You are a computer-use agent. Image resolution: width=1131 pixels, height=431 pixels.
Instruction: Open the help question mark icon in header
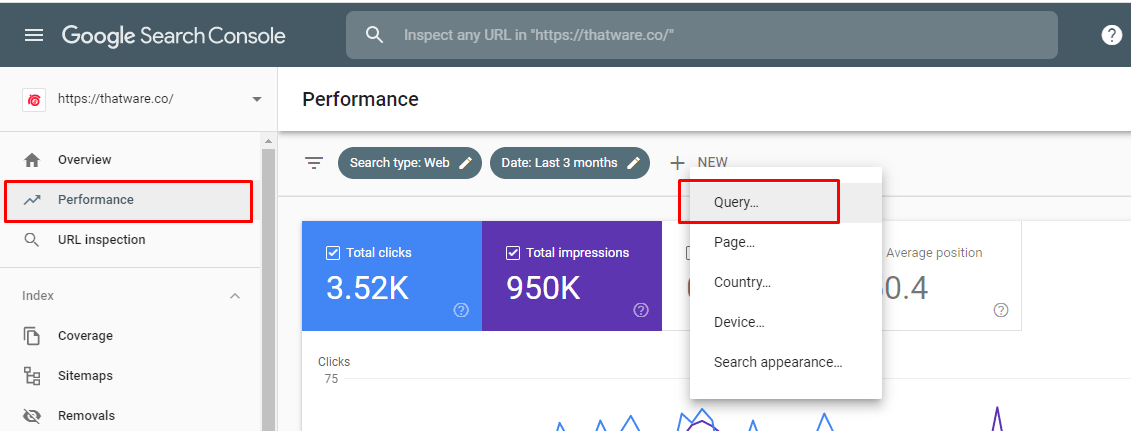pos(1112,35)
